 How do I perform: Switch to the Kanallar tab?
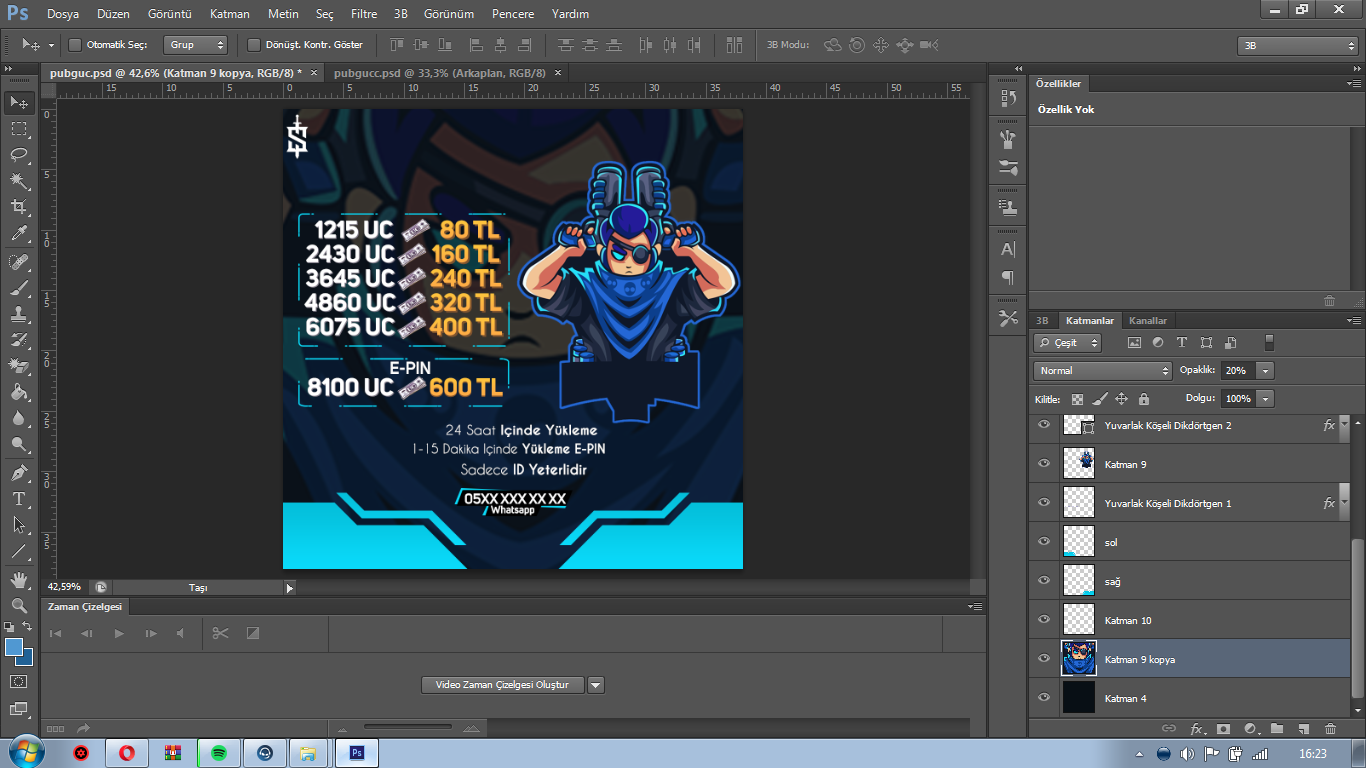pyautogui.click(x=1148, y=321)
